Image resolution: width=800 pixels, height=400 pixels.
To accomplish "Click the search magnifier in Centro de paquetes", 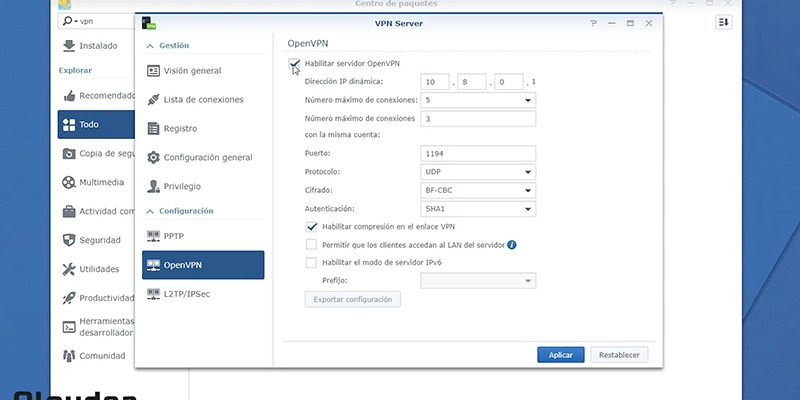I will tap(67, 21).
